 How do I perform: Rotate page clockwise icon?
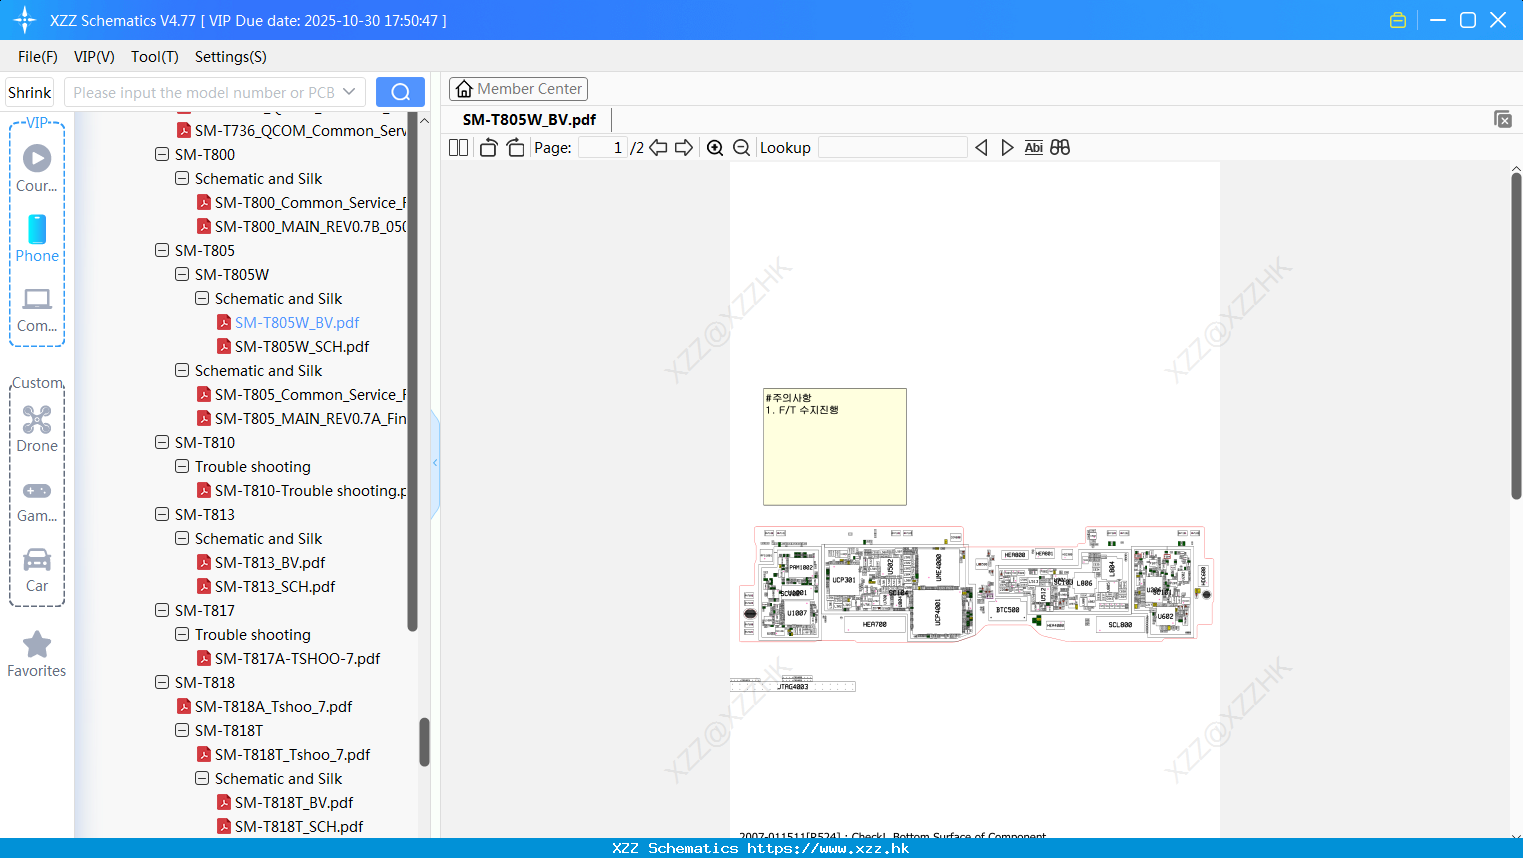[x=515, y=147]
